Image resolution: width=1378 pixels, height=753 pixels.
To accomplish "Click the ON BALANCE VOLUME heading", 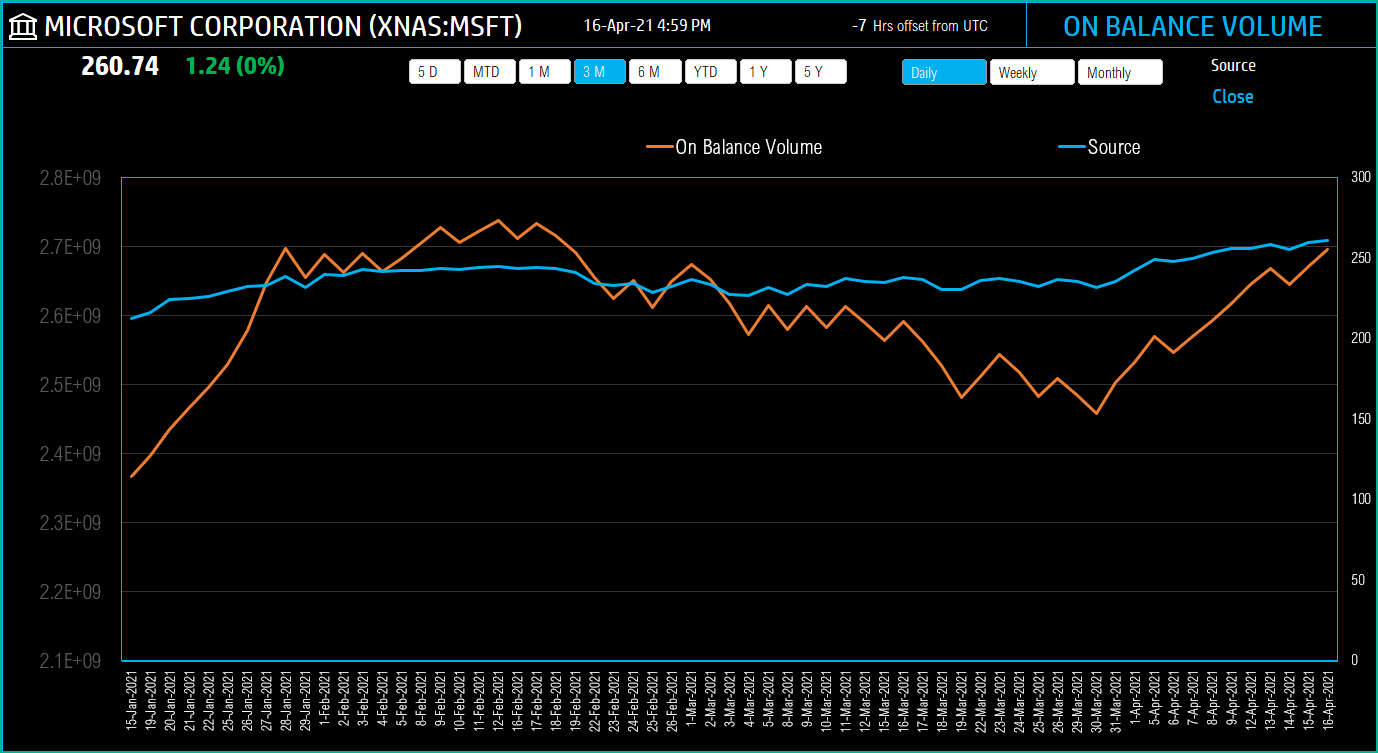I will tap(1193, 26).
